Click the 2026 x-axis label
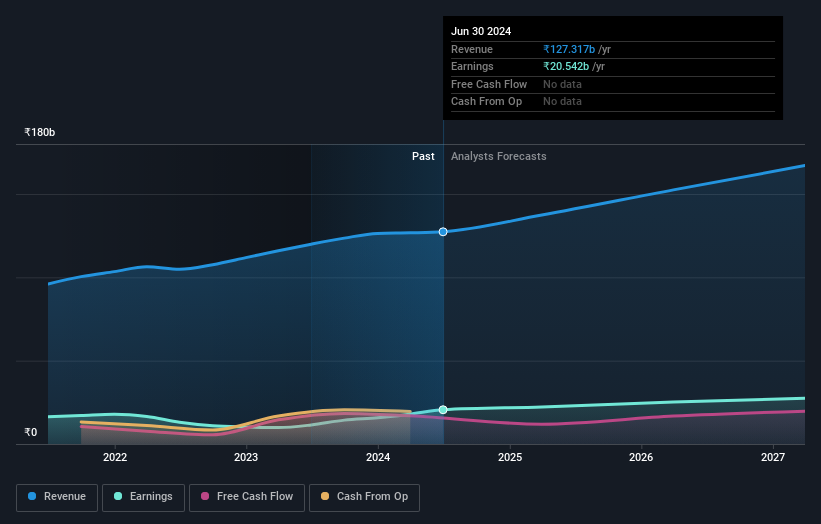Viewport: 821px width, 524px height. (x=641, y=458)
